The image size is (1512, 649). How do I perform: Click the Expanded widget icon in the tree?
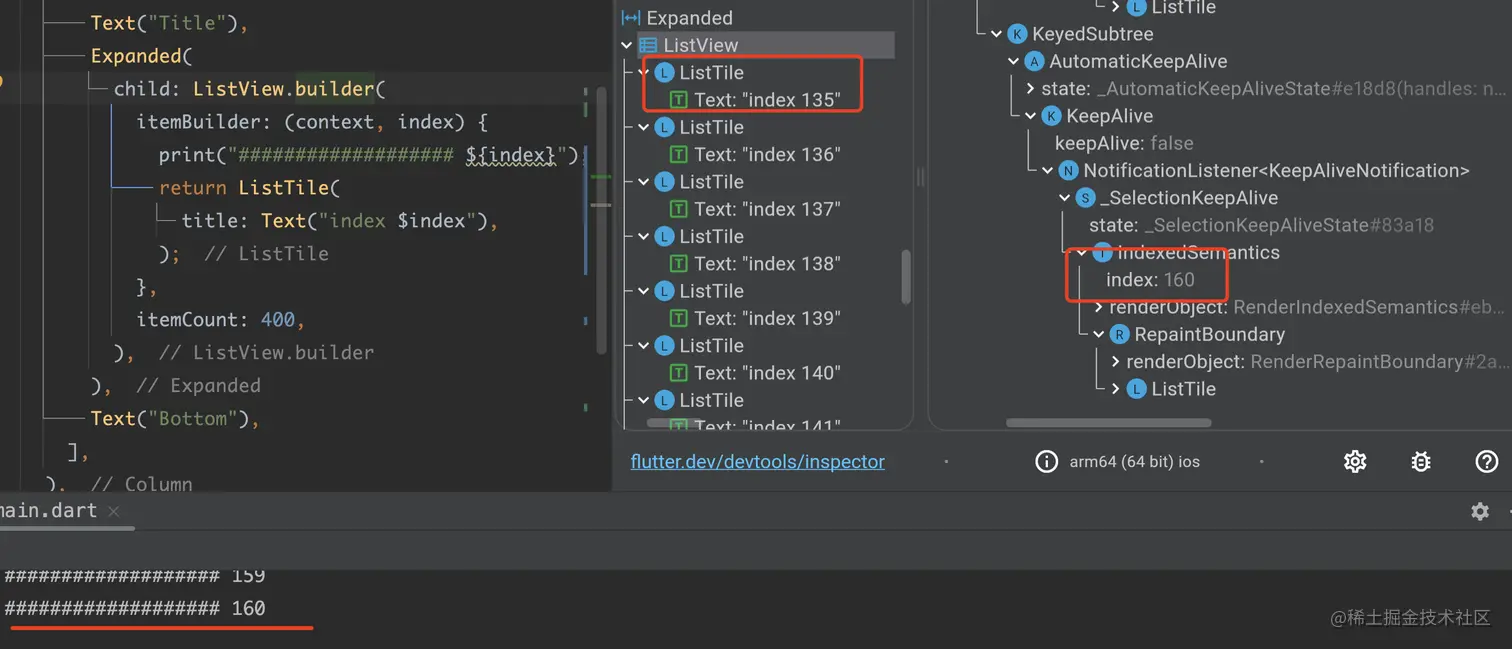[x=631, y=18]
